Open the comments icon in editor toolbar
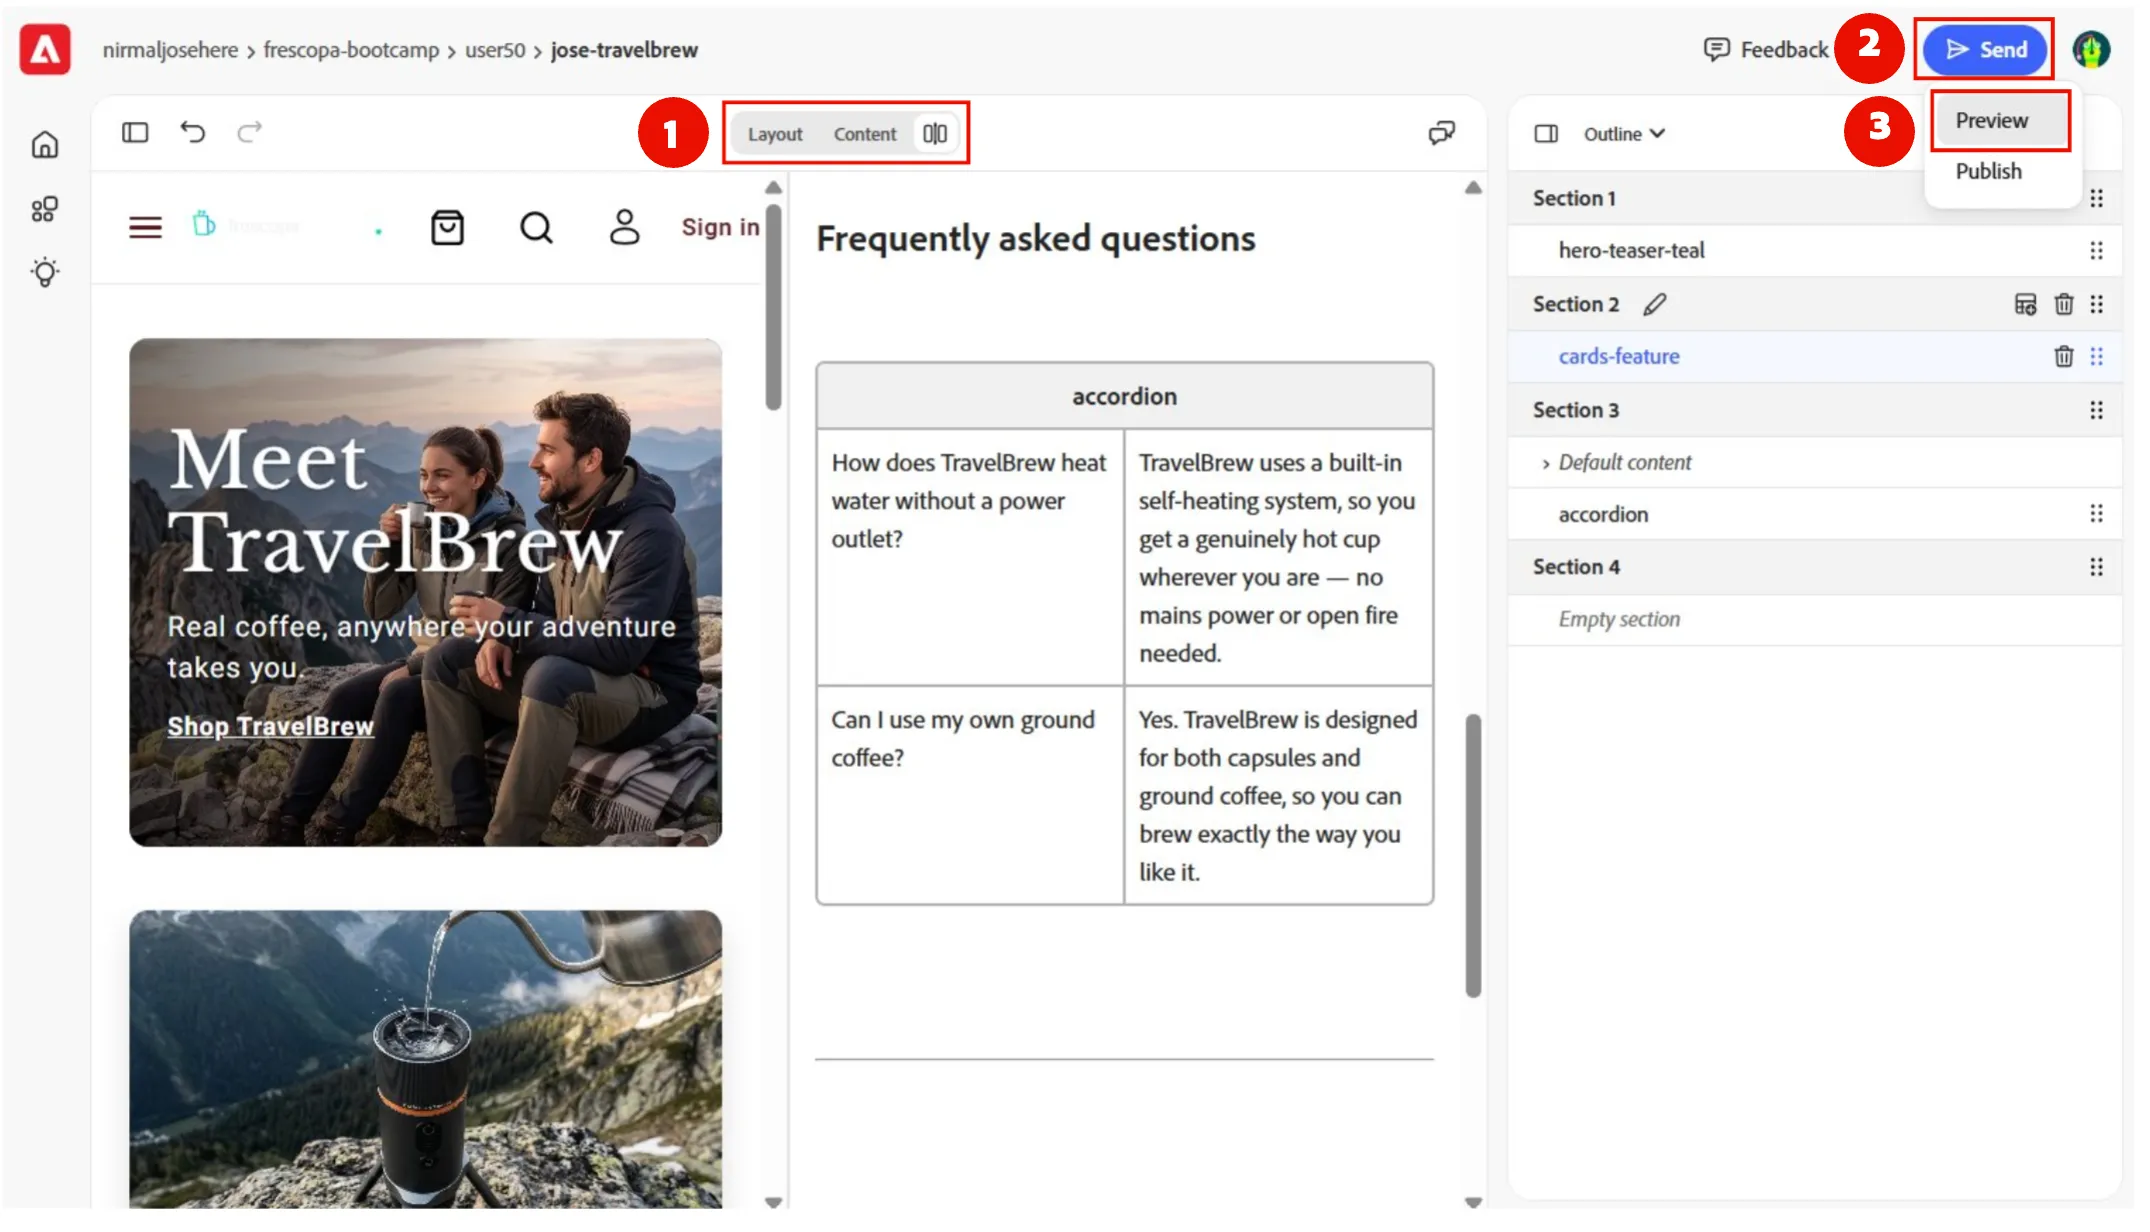This screenshot has width=2150, height=1232. click(1441, 133)
